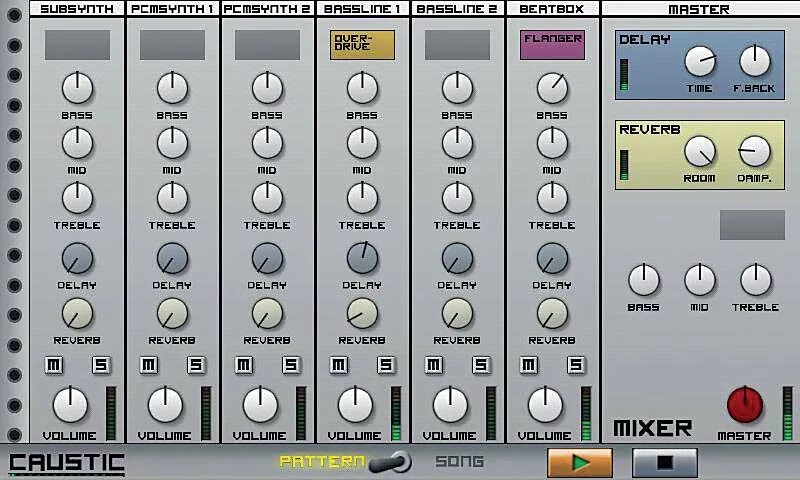Flip the Pattern/Song mode switch
The height and width of the screenshot is (480, 800).
click(390, 462)
